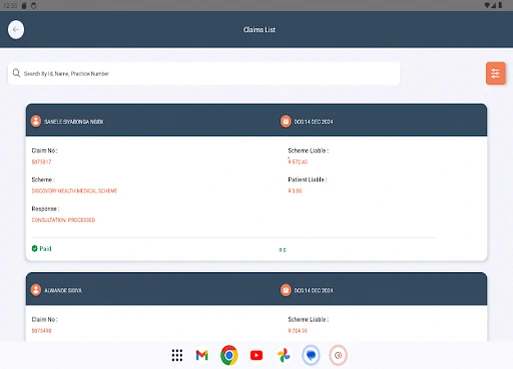Select claim number 5075498
Screen dimensions: 513x369
(x=41, y=331)
